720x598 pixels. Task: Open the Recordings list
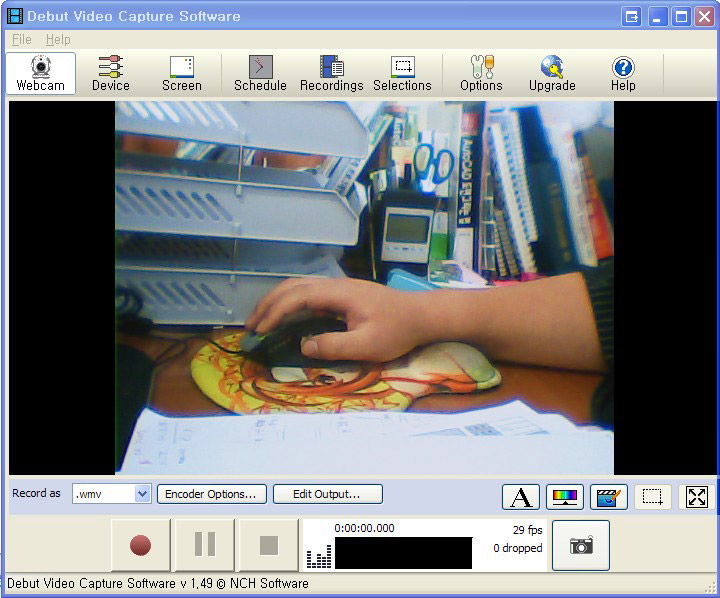click(332, 73)
